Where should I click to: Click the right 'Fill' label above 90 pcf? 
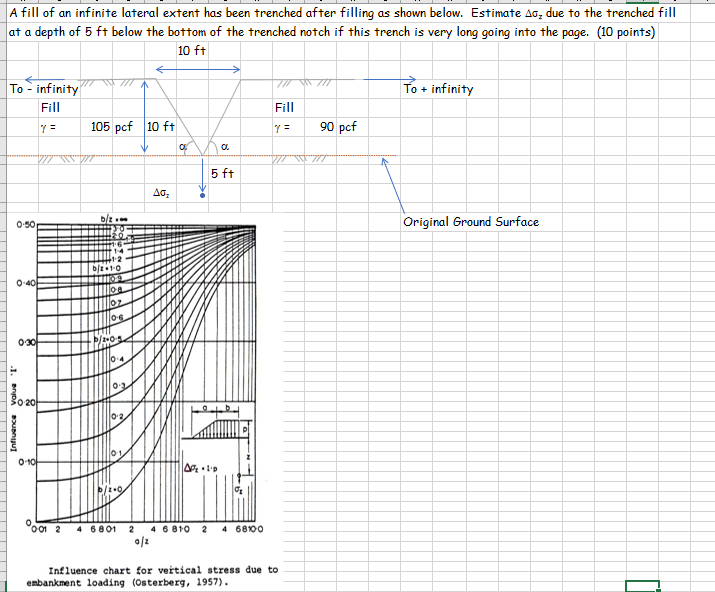tap(284, 108)
